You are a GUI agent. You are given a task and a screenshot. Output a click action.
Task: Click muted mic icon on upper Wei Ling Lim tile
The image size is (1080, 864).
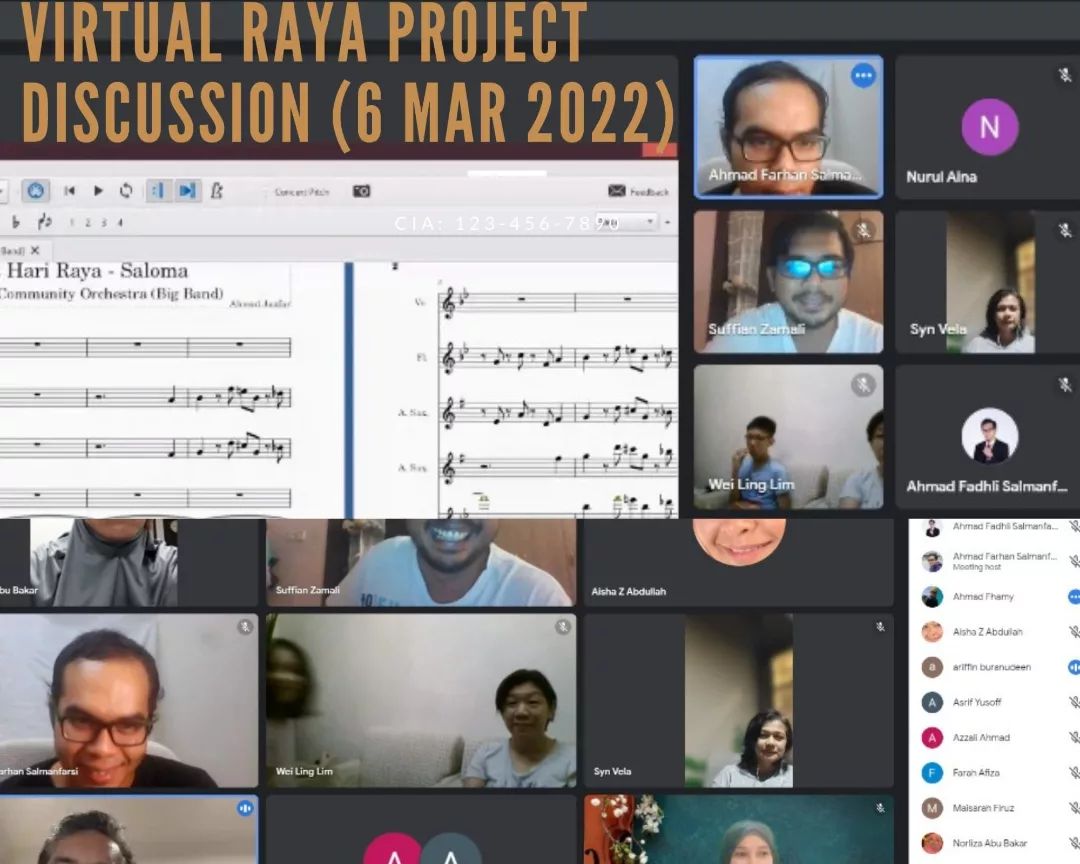click(x=863, y=384)
